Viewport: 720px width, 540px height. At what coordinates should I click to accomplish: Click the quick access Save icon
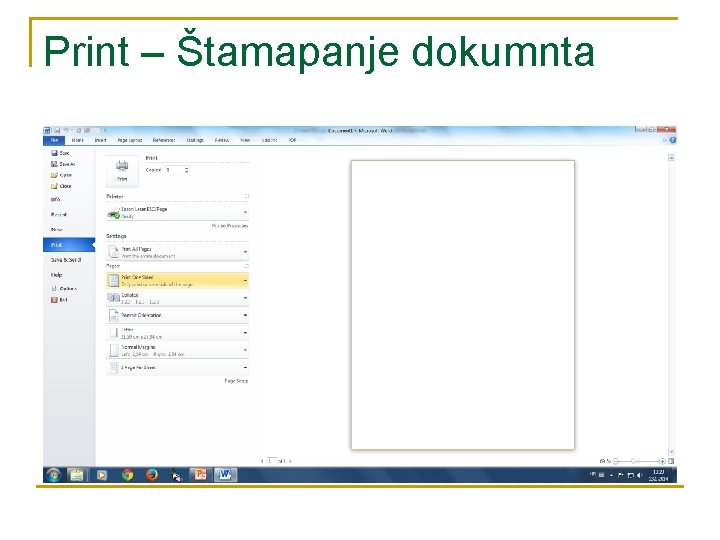point(57,130)
